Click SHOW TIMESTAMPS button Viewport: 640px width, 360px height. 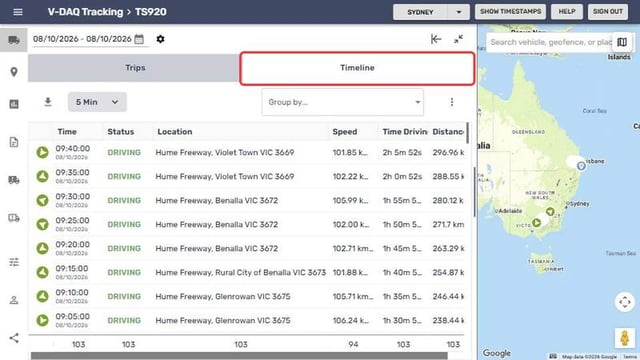[x=510, y=11]
